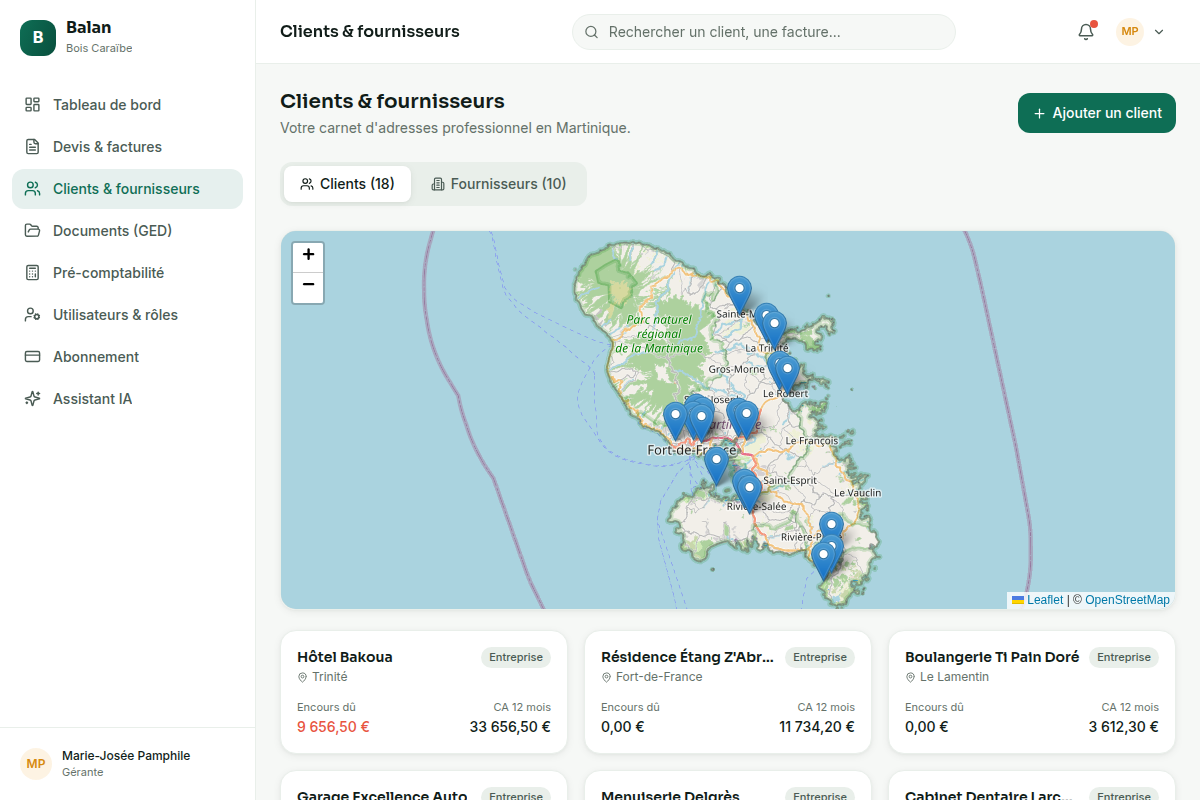The height and width of the screenshot is (800, 1200).
Task: Open the OpenStreetMap attribution link
Action: [x=1127, y=600]
